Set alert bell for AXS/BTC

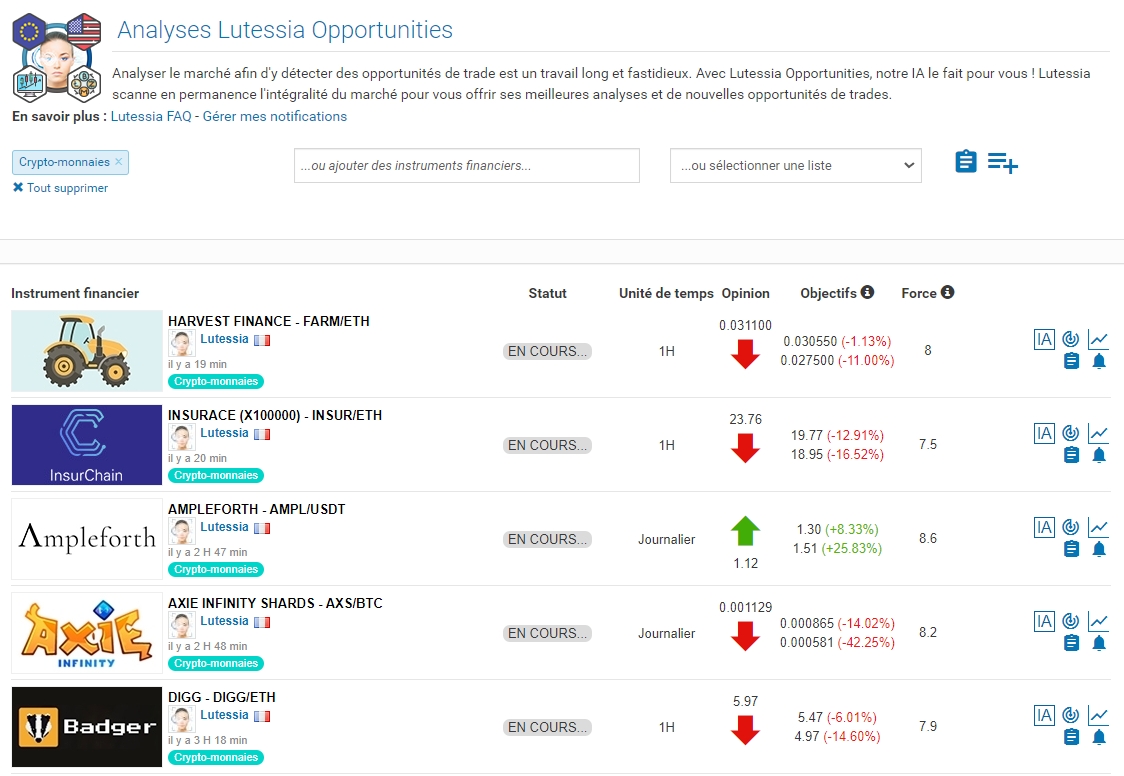(1099, 643)
